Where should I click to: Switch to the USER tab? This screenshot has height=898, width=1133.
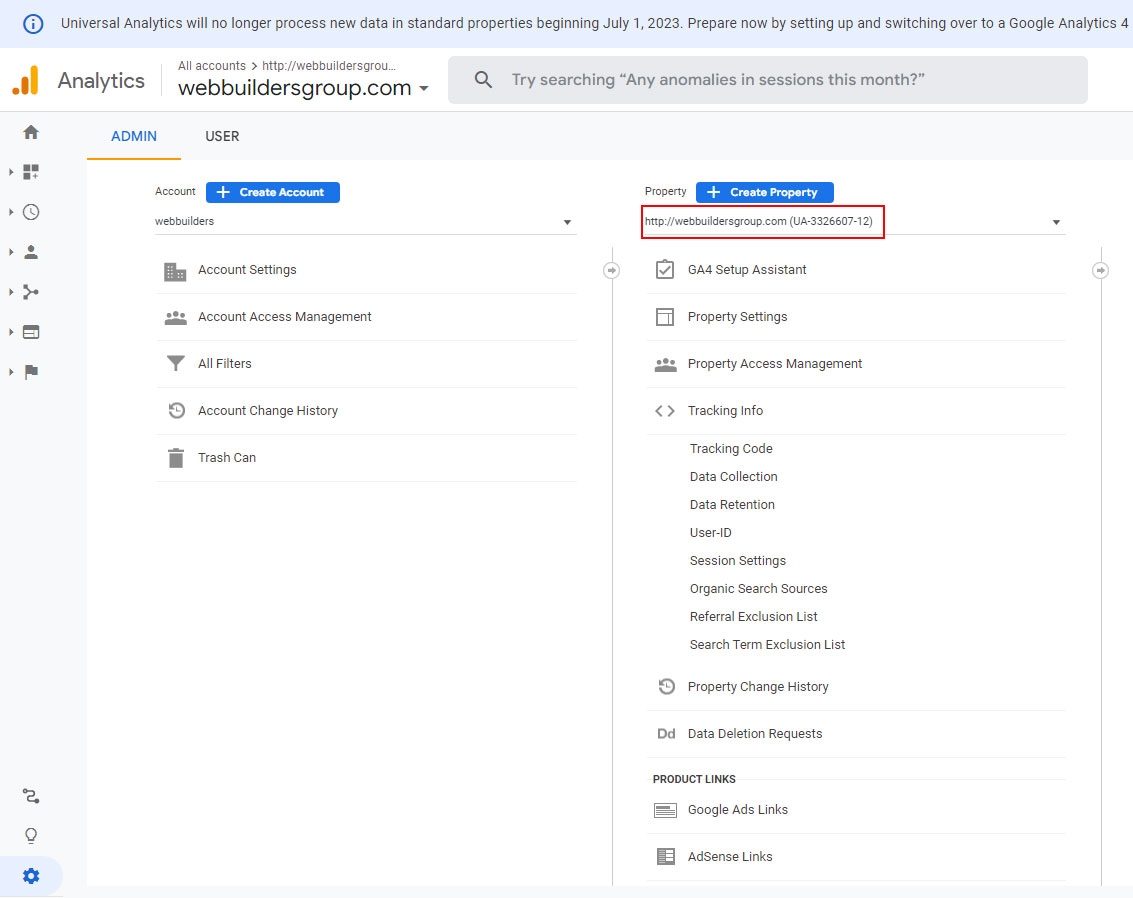pyautogui.click(x=222, y=137)
